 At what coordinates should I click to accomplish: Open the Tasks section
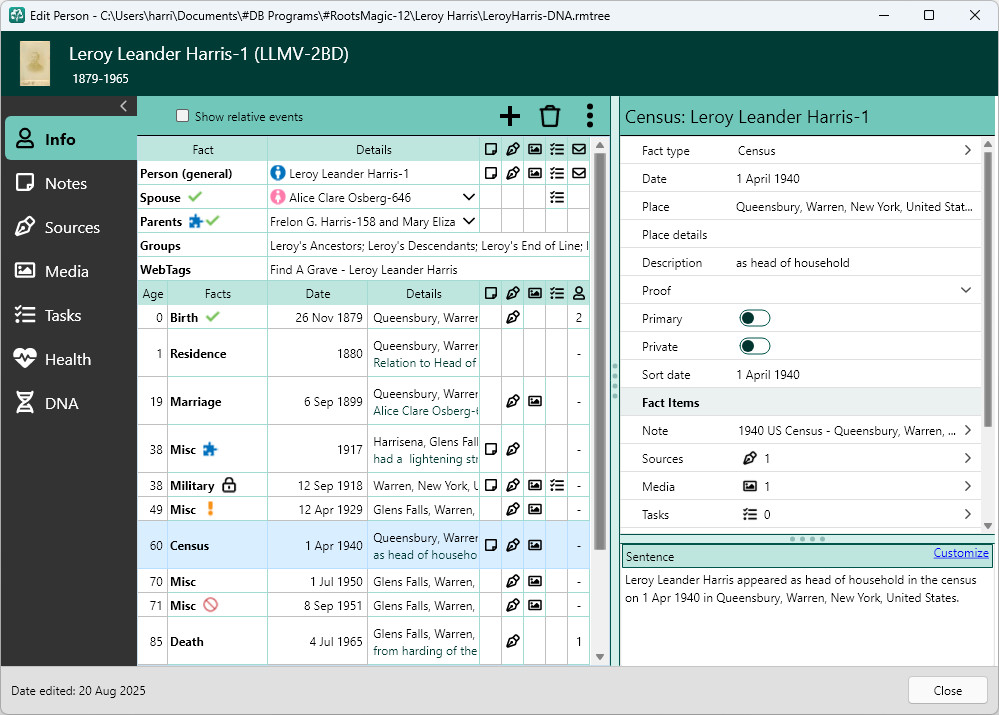coord(69,315)
